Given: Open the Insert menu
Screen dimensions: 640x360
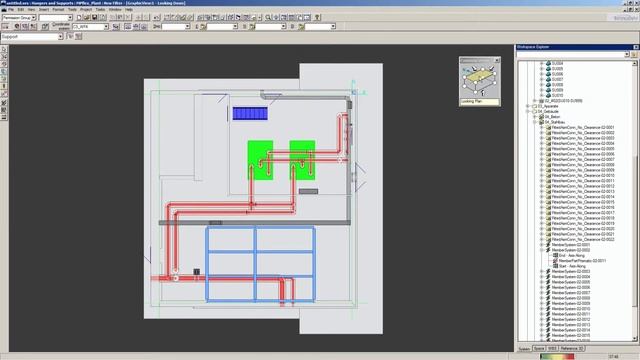Looking at the screenshot, I should pyautogui.click(x=44, y=9).
